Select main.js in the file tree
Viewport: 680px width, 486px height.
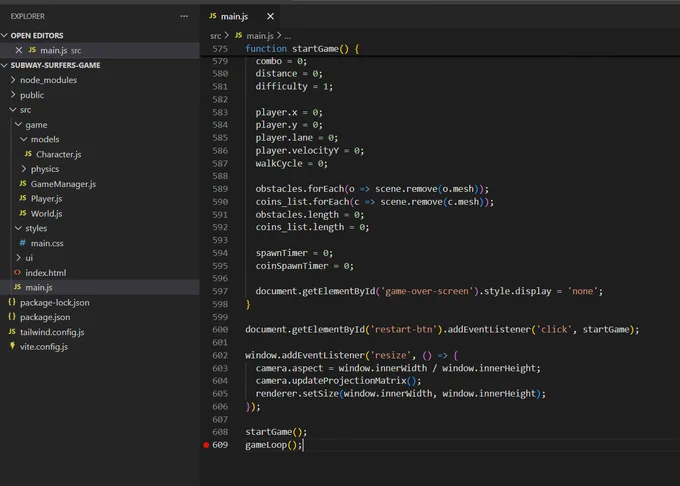coord(100,287)
